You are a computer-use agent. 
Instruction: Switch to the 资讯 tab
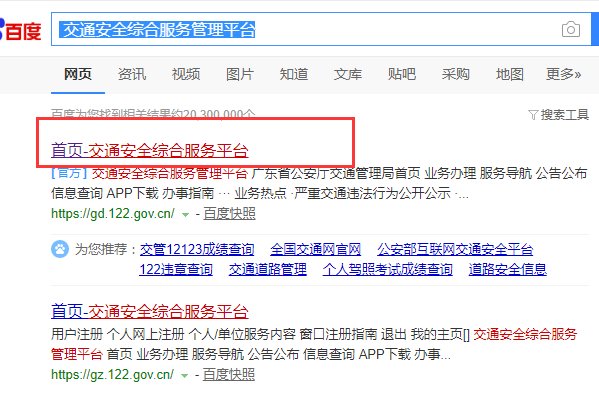[132, 74]
